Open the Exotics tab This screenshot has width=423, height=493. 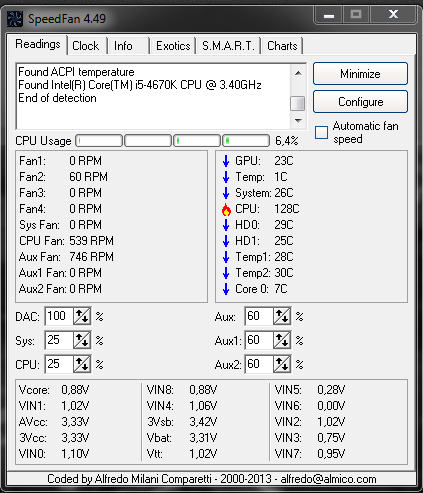click(x=173, y=46)
